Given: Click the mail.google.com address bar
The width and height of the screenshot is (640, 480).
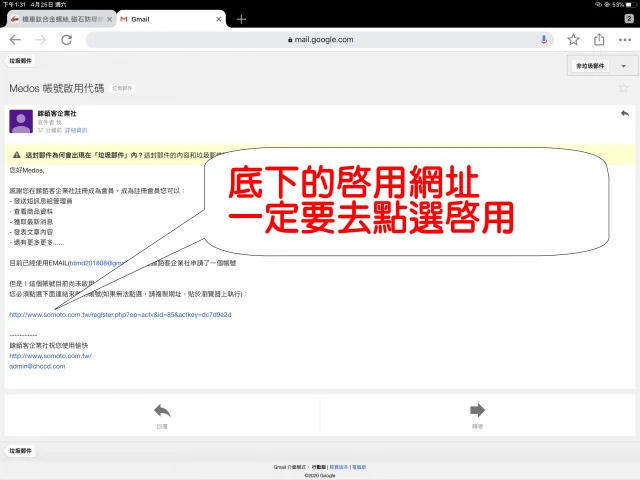Looking at the screenshot, I should pos(320,40).
